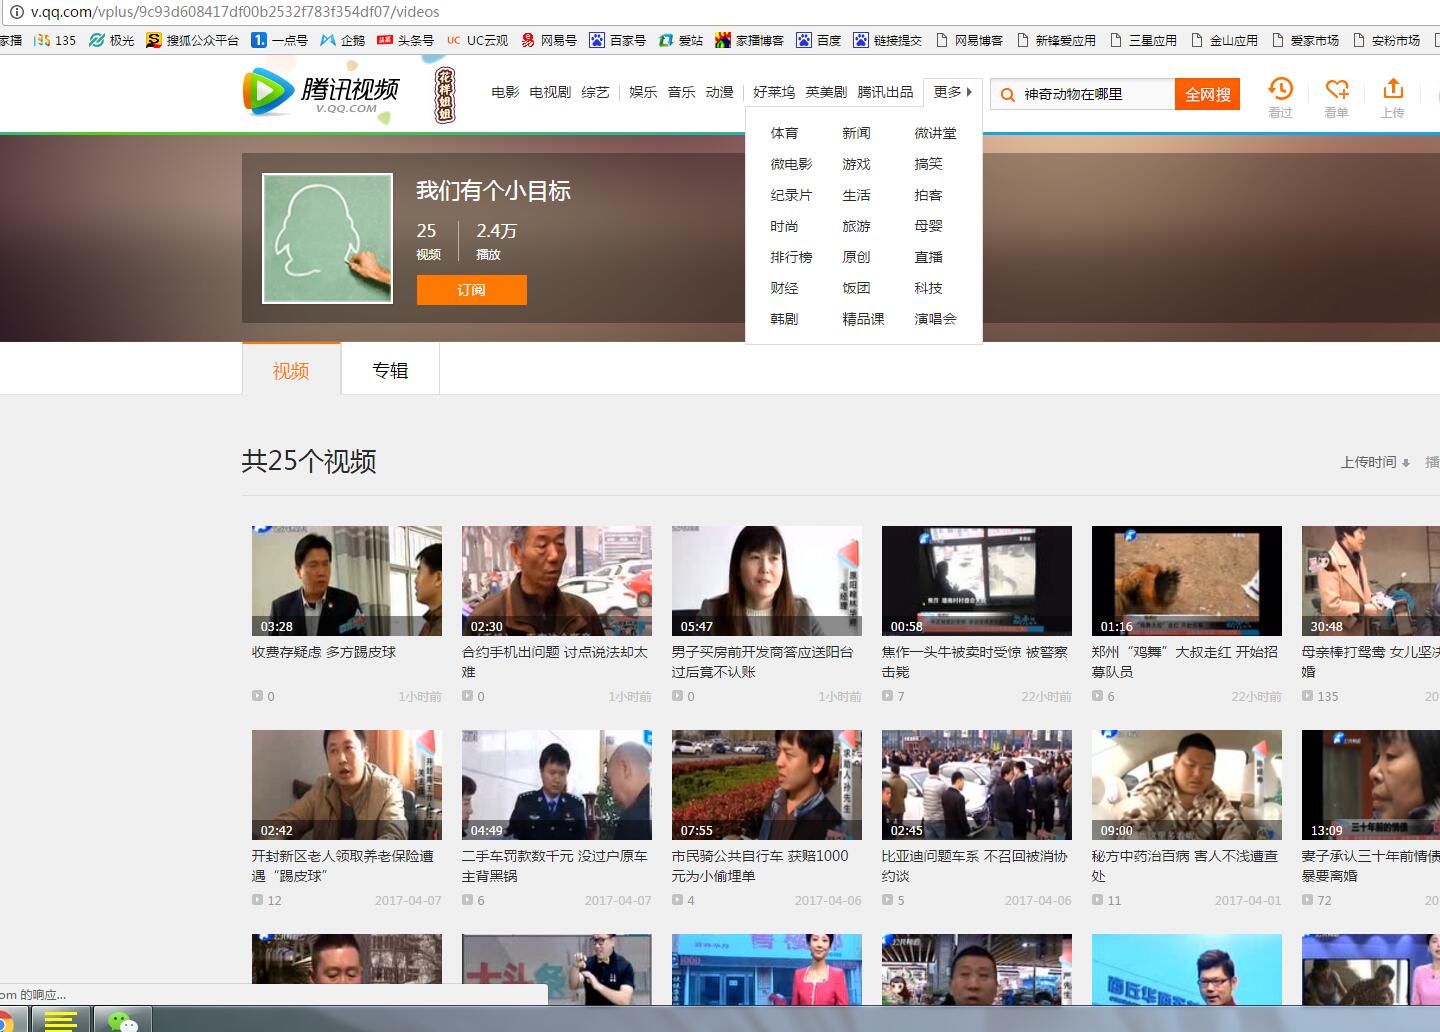Play the 05:47 video thumbnail
The height and width of the screenshot is (1032, 1440).
pyautogui.click(x=767, y=581)
